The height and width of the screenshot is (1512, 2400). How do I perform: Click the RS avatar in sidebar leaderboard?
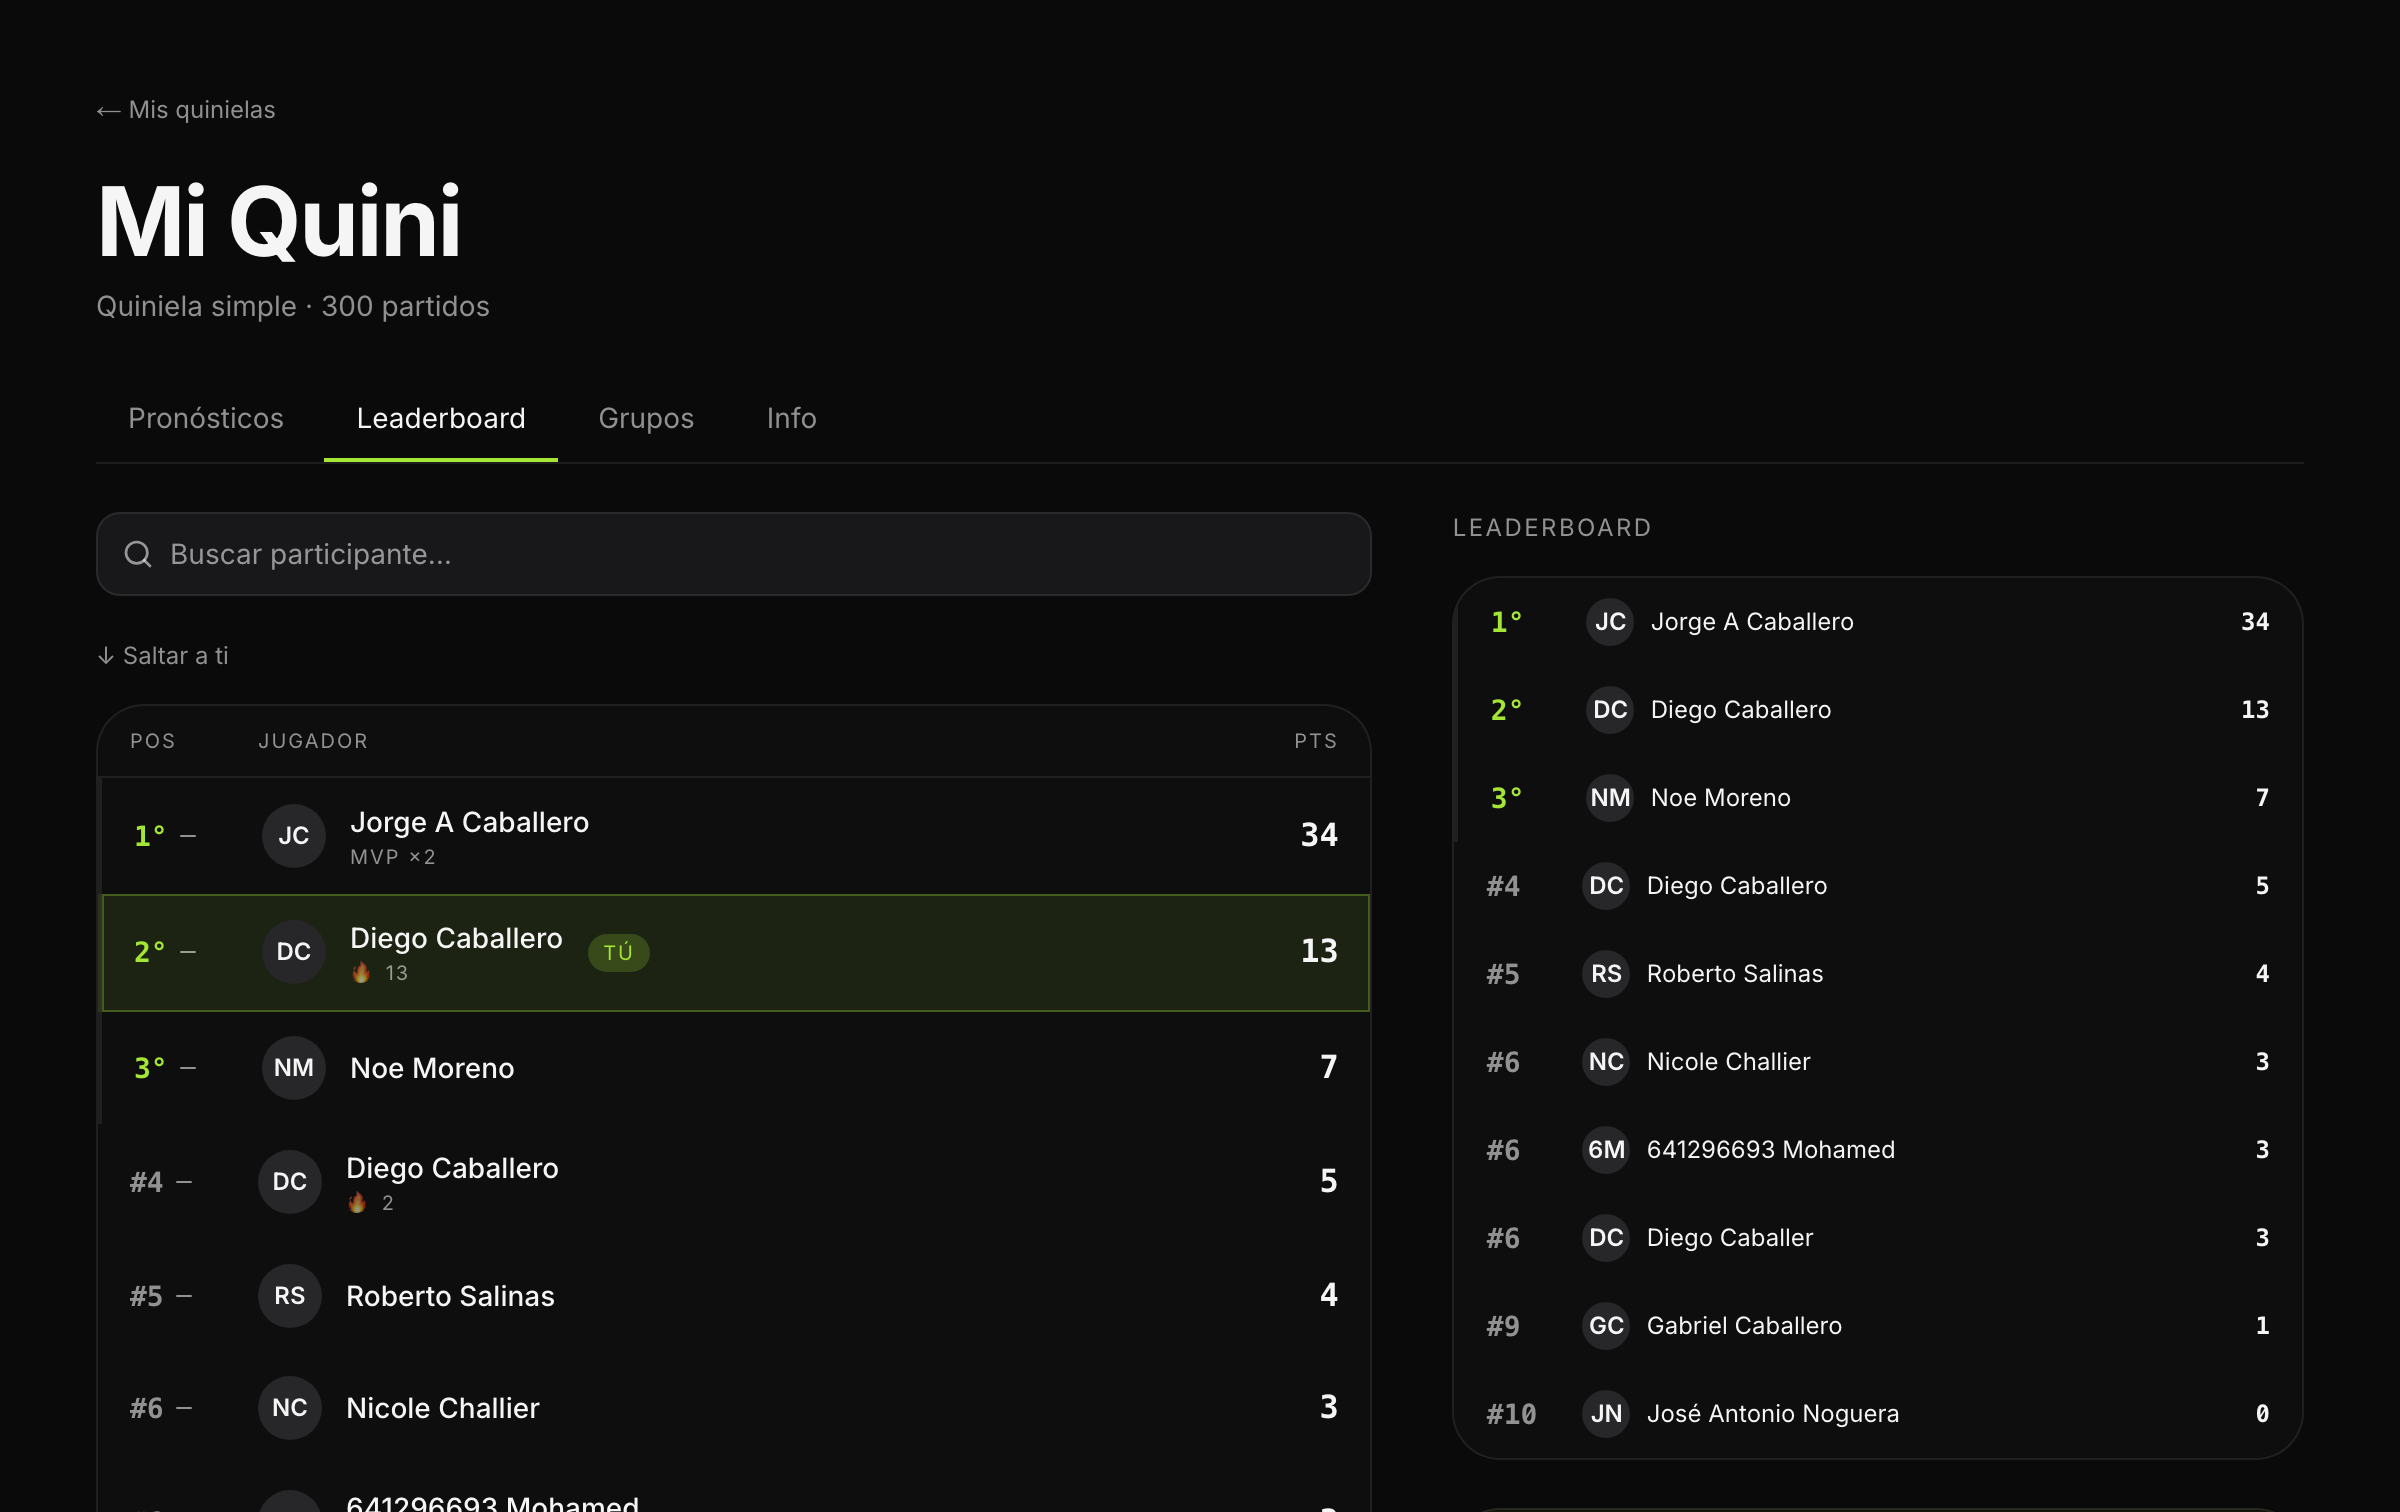(1606, 974)
